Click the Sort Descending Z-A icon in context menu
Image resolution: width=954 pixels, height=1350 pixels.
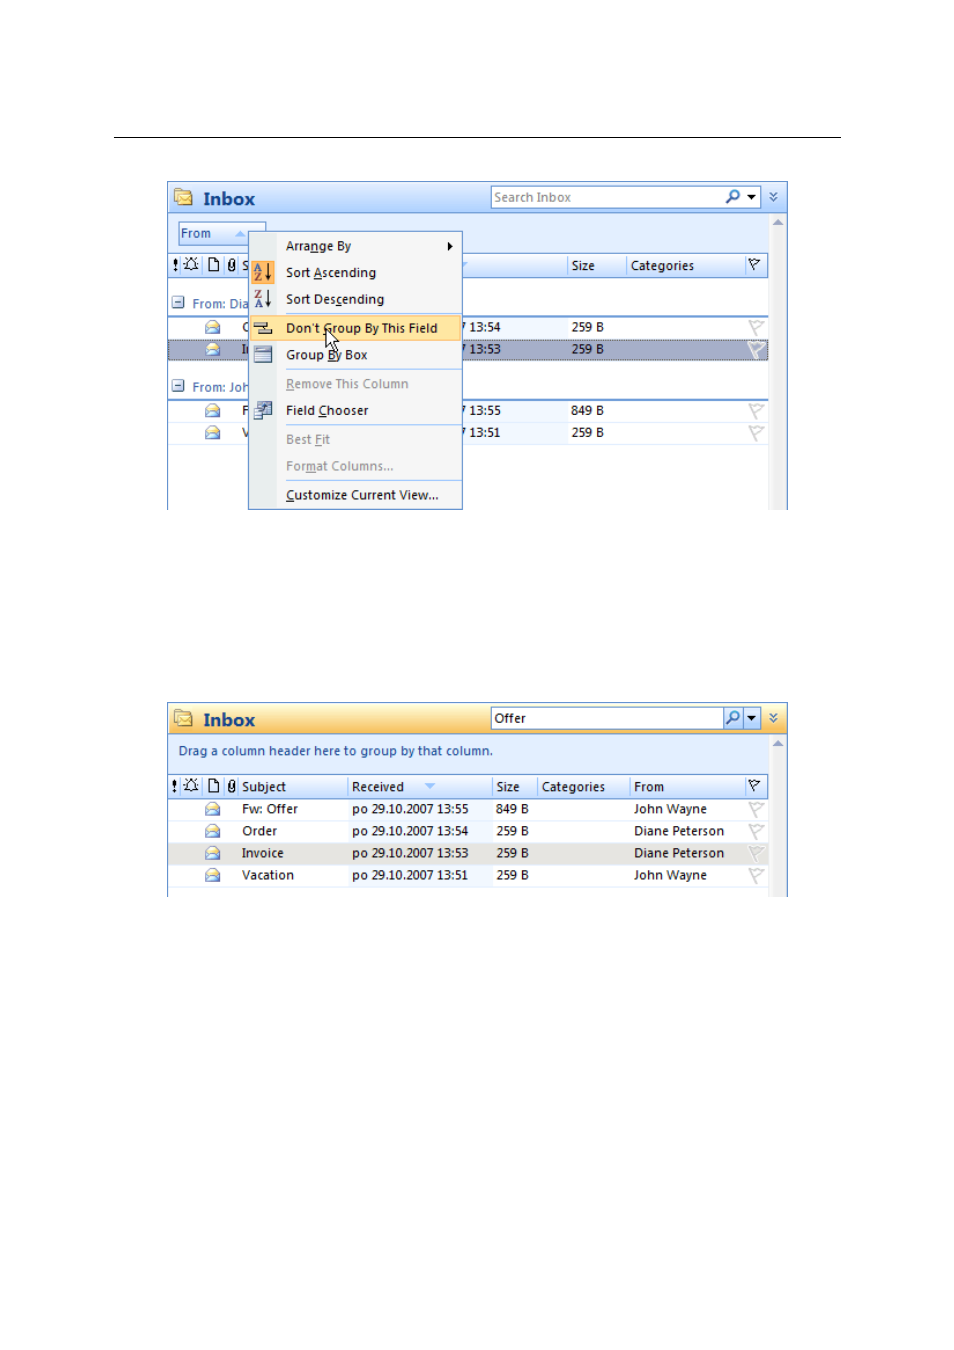[262, 298]
